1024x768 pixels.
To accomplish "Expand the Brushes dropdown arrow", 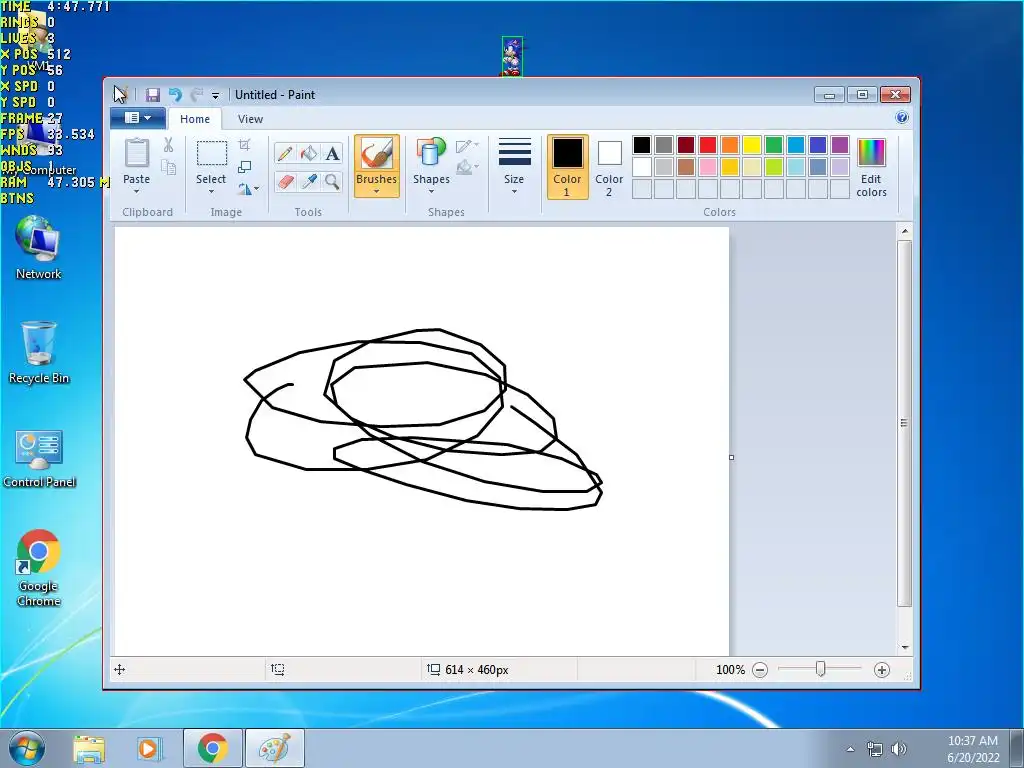I will click(x=377, y=191).
